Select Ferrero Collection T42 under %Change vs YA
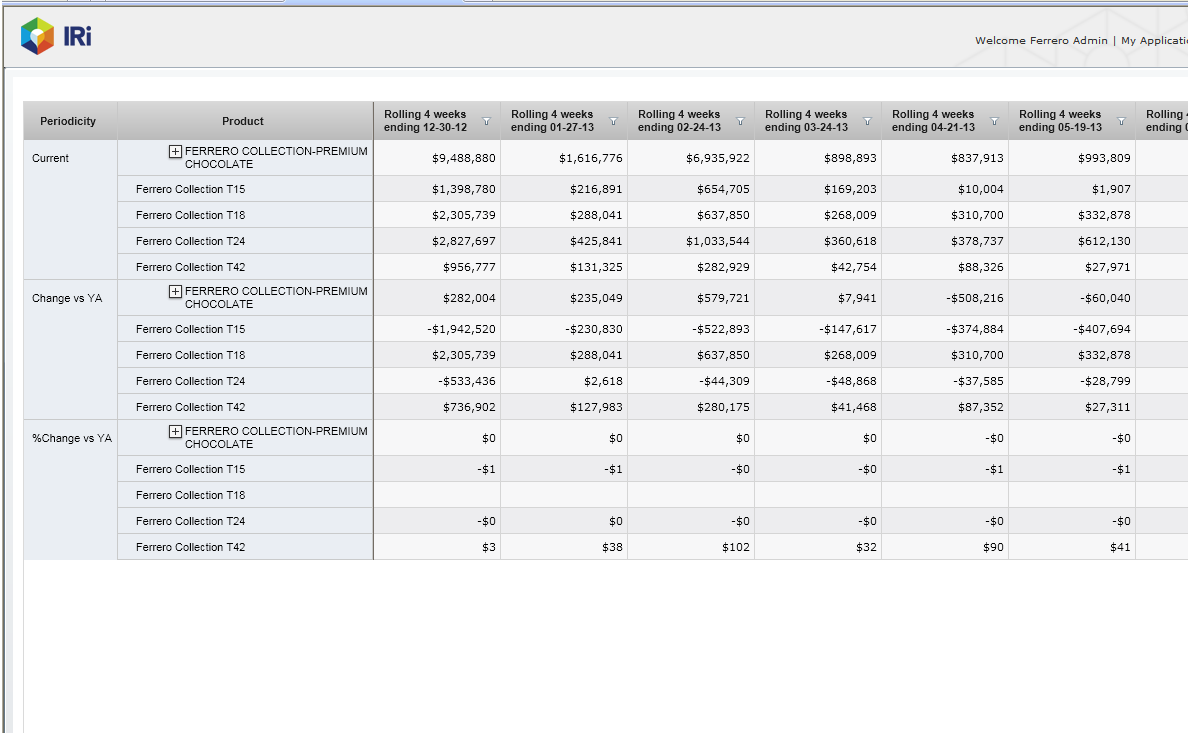This screenshot has width=1188, height=733. (190, 547)
